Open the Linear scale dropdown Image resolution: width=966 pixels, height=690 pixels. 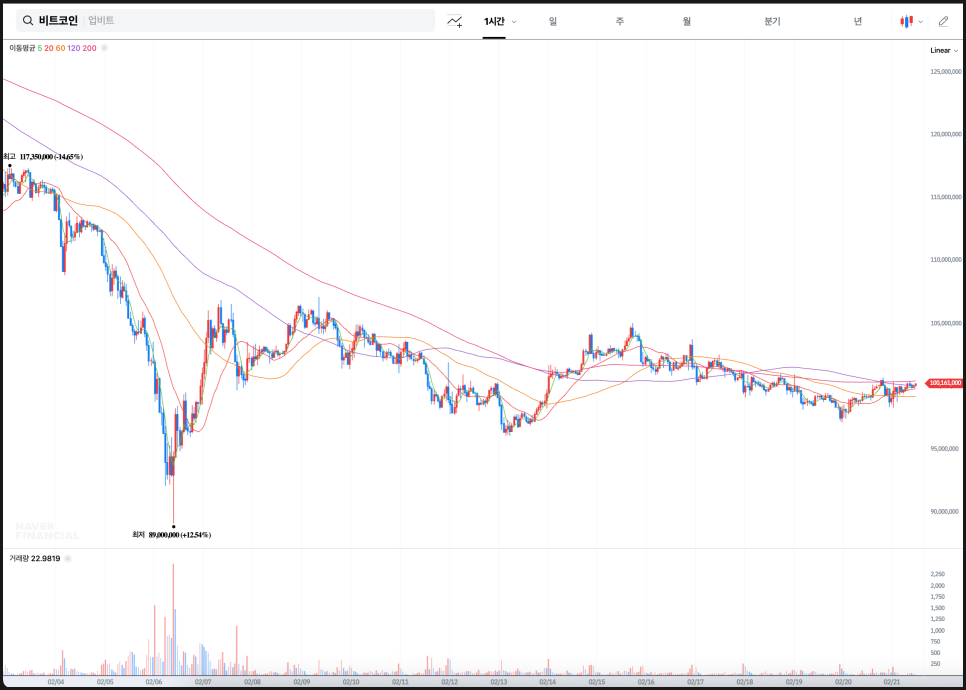click(x=943, y=50)
